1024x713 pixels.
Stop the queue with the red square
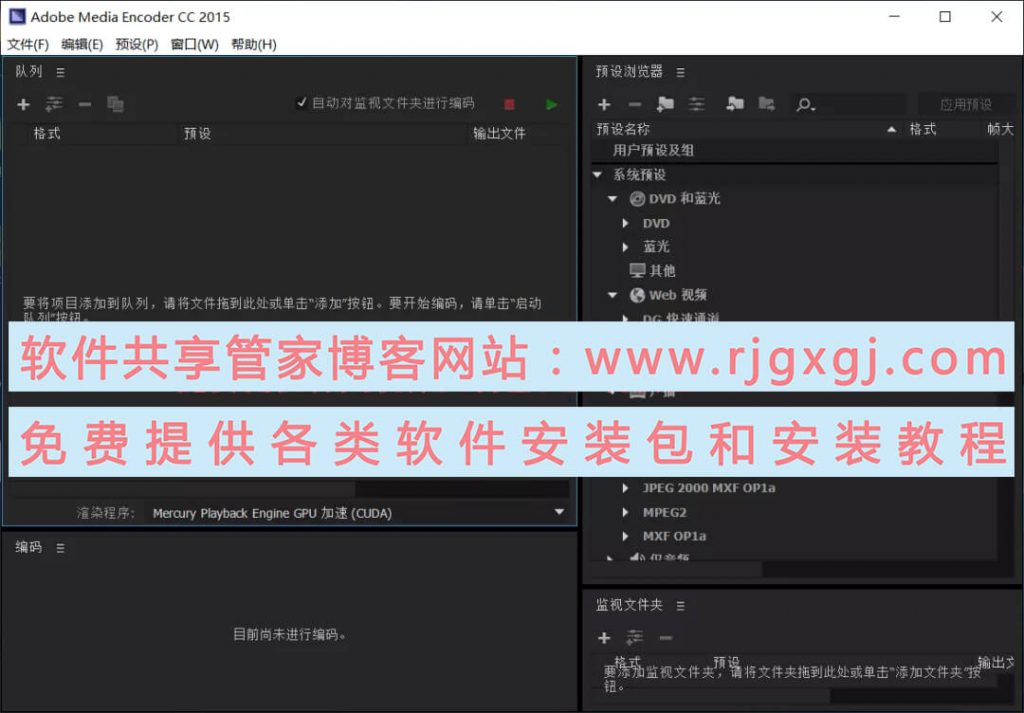(509, 104)
